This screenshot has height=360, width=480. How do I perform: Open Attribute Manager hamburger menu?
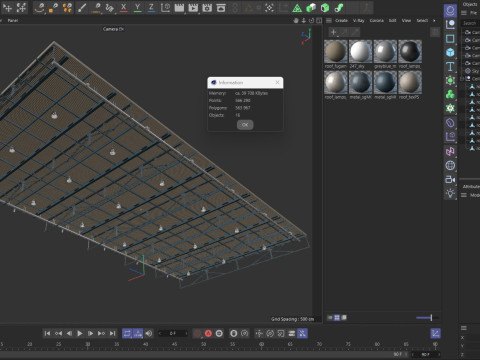point(464,195)
